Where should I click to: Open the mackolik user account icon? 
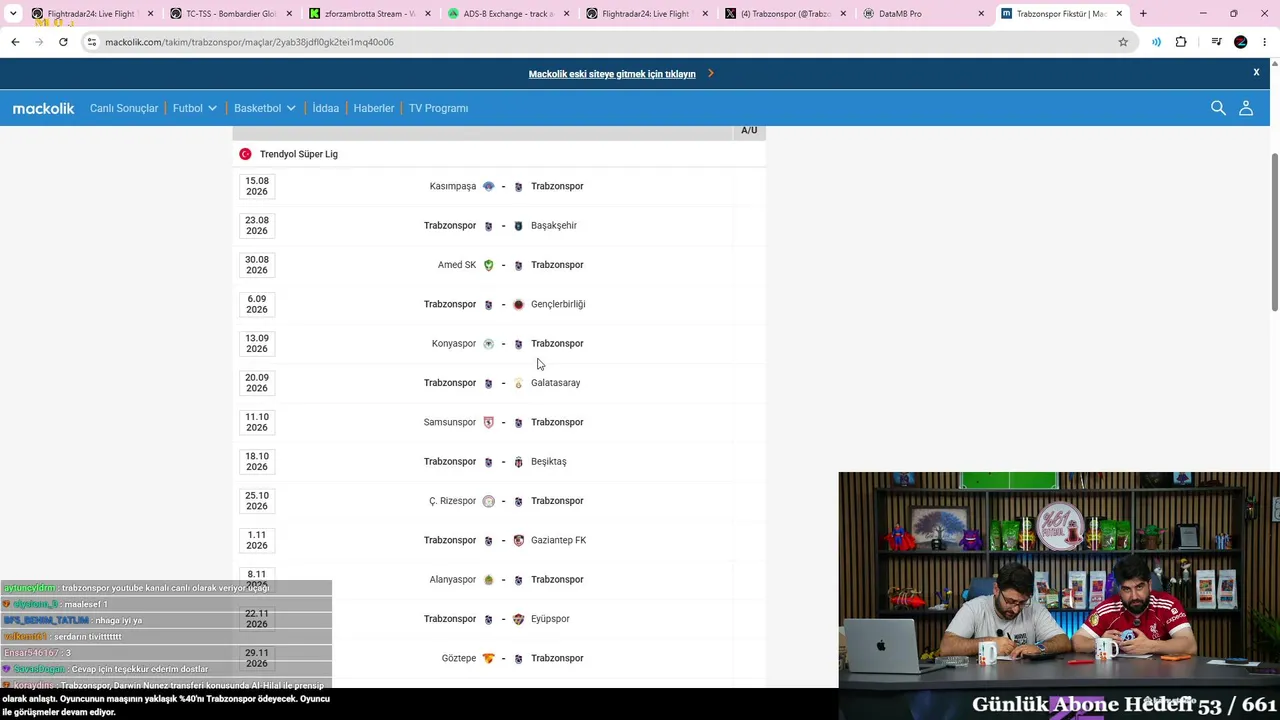point(1246,108)
